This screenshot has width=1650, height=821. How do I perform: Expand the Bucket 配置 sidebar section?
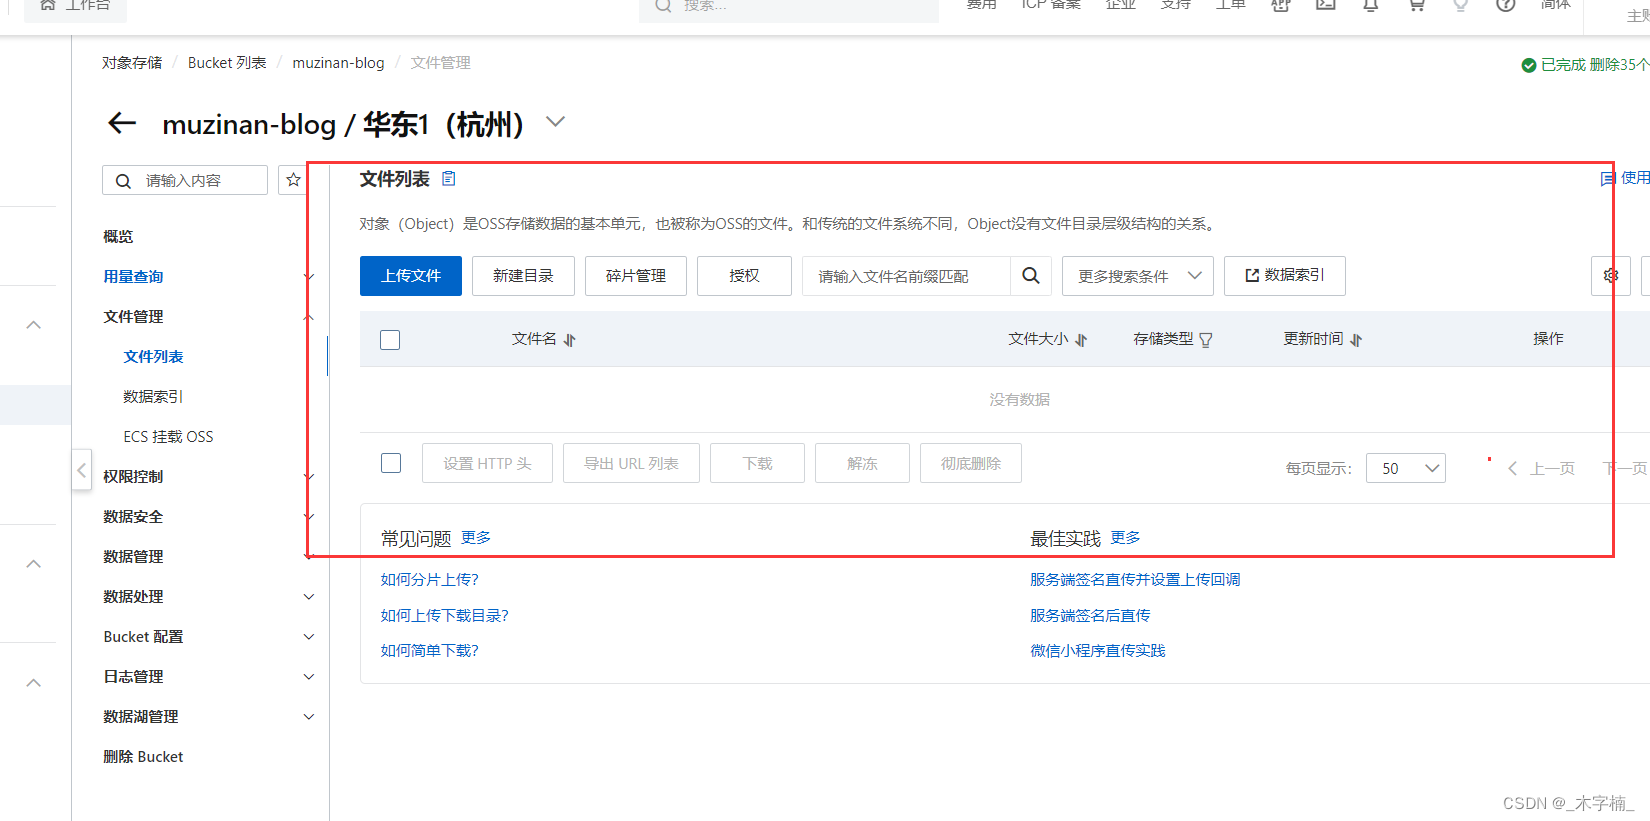click(309, 637)
